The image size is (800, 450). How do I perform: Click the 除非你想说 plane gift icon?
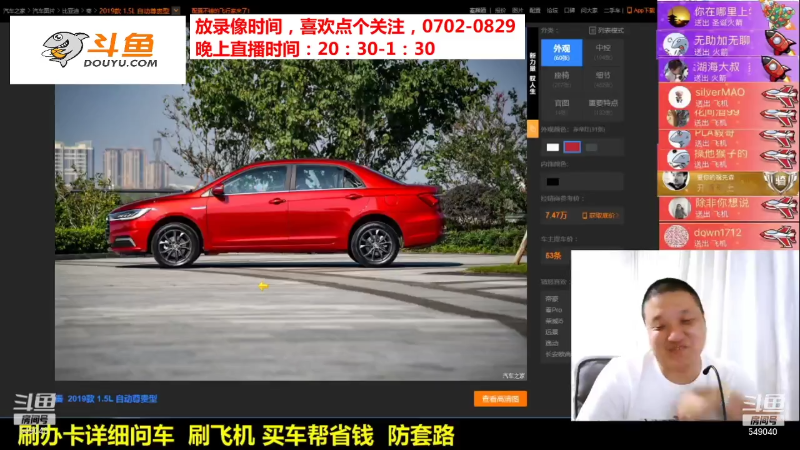[779, 207]
